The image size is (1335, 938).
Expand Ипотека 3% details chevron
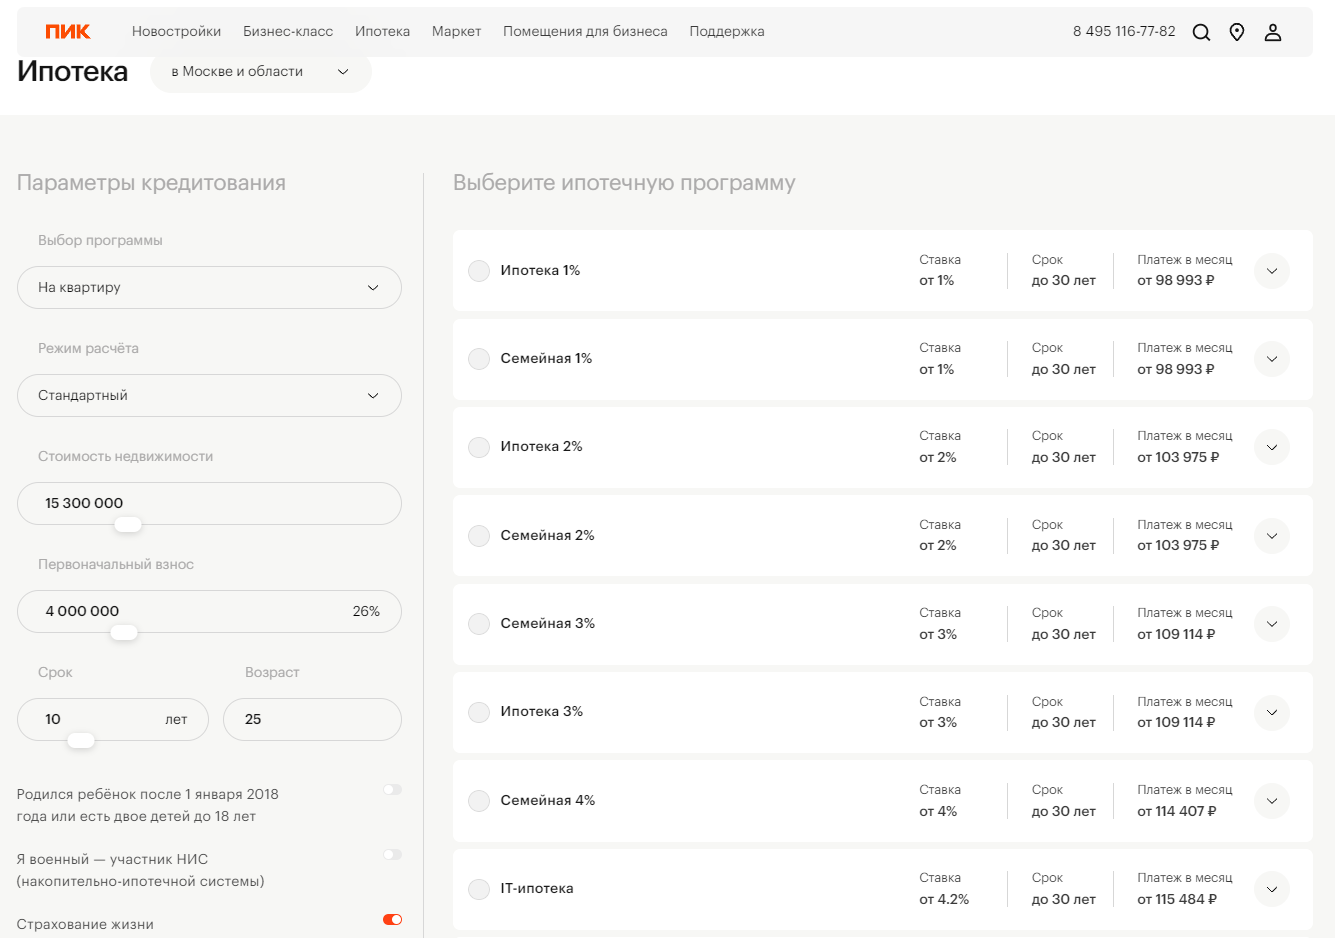[1272, 712]
